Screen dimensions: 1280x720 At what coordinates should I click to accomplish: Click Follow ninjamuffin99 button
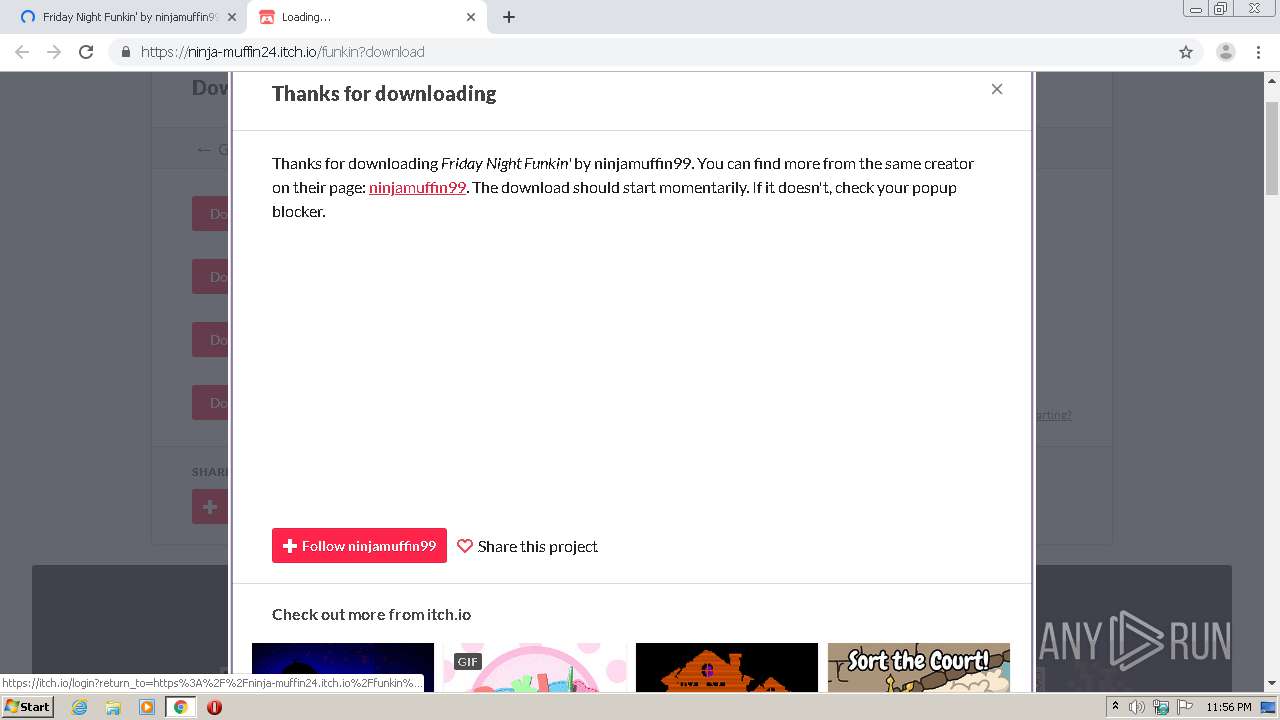pyautogui.click(x=359, y=546)
